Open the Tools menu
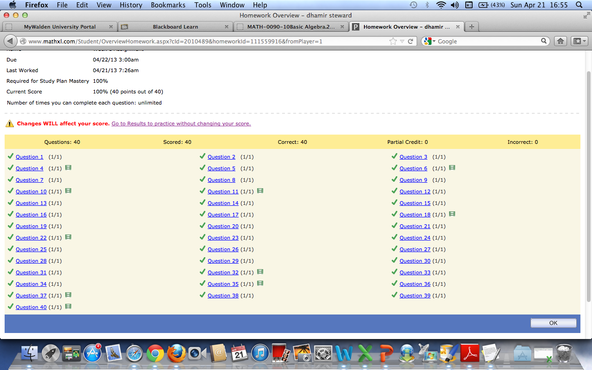The image size is (592, 370). pyautogui.click(x=203, y=5)
